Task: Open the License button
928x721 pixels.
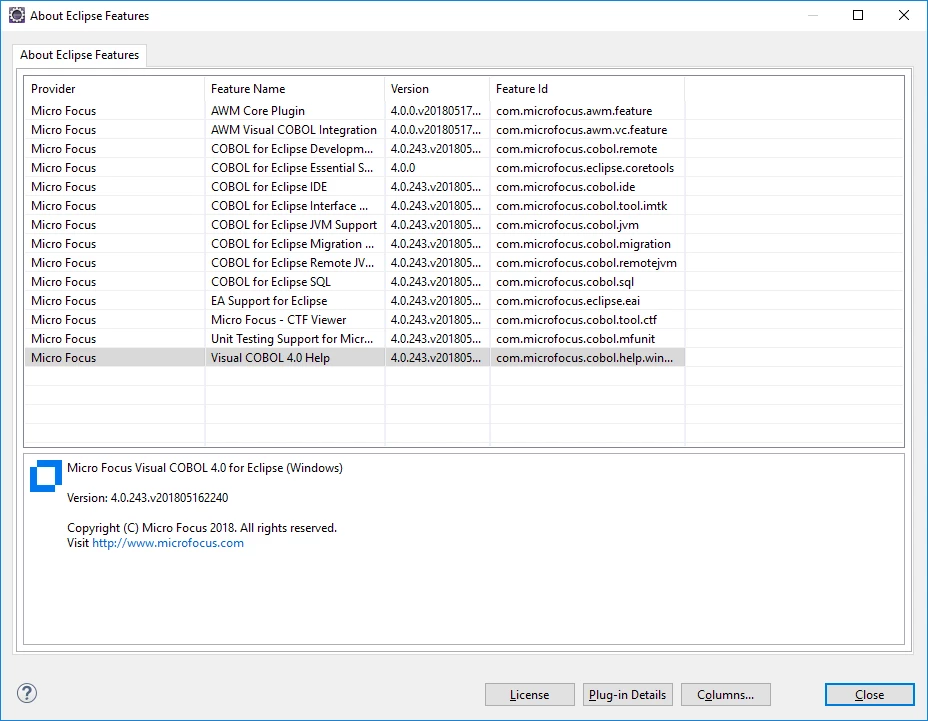Action: coord(530,695)
